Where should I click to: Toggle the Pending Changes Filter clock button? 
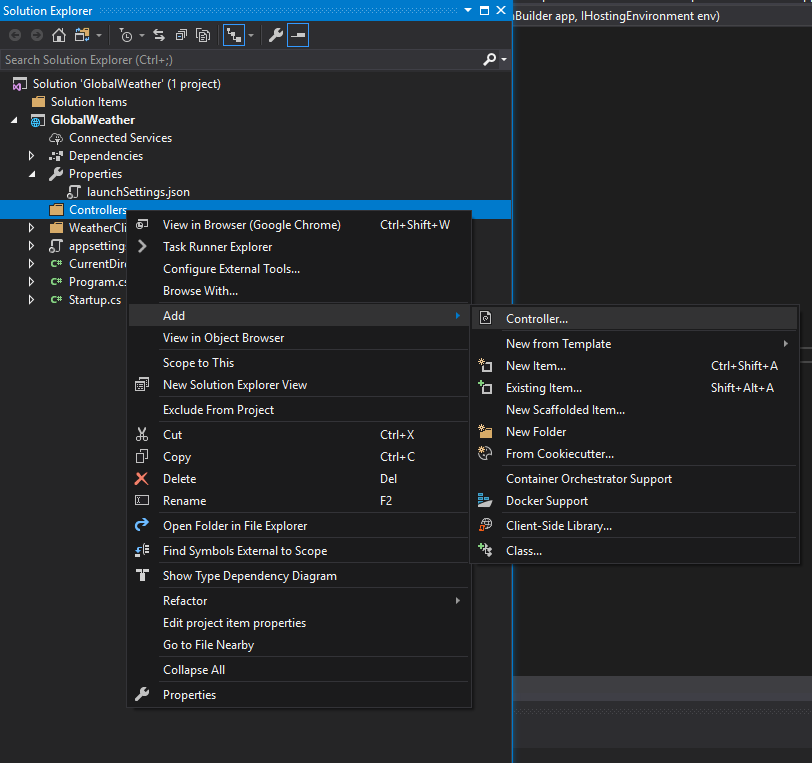(126, 35)
